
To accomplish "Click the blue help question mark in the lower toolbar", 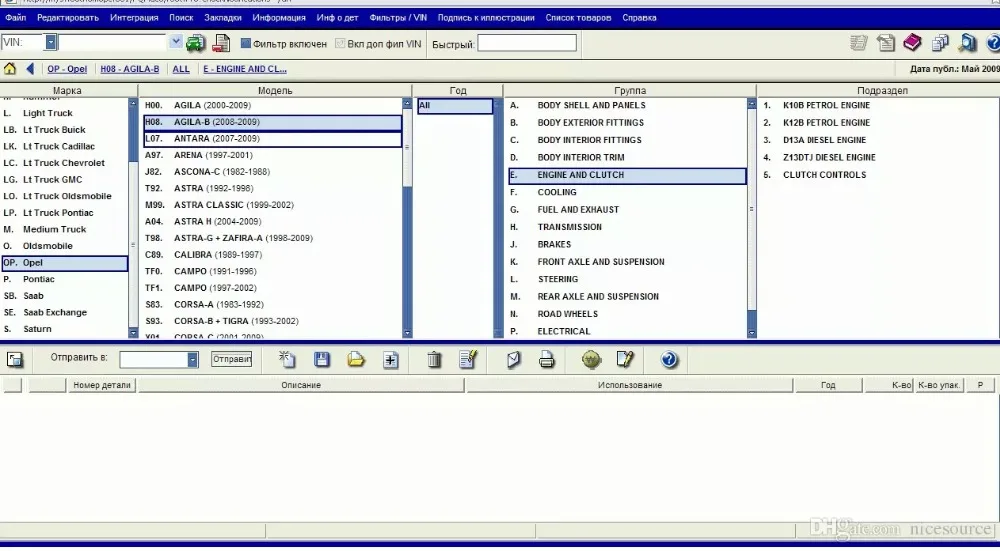I will [669, 360].
